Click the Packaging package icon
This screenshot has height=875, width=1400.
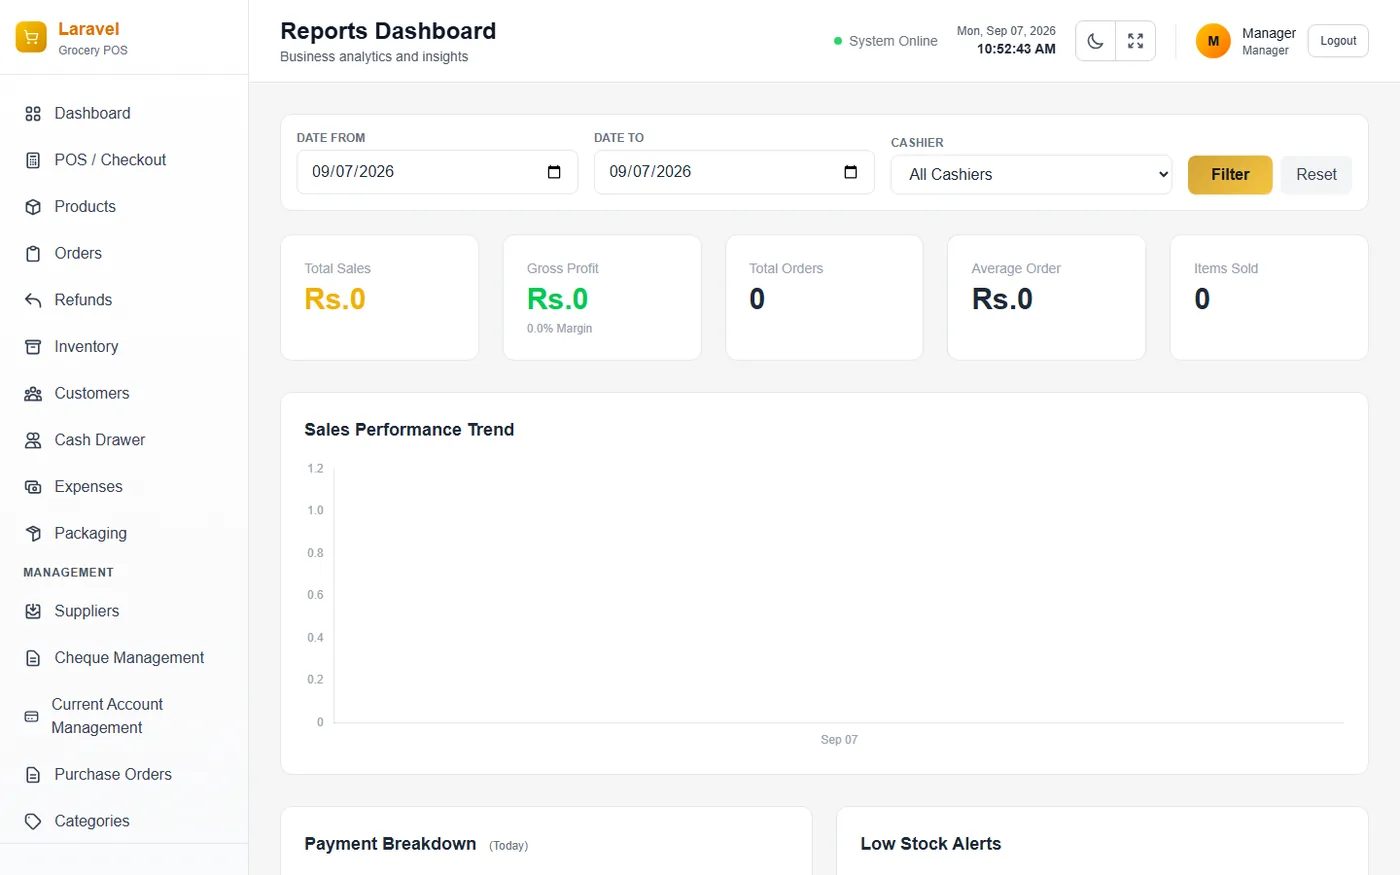tap(33, 534)
